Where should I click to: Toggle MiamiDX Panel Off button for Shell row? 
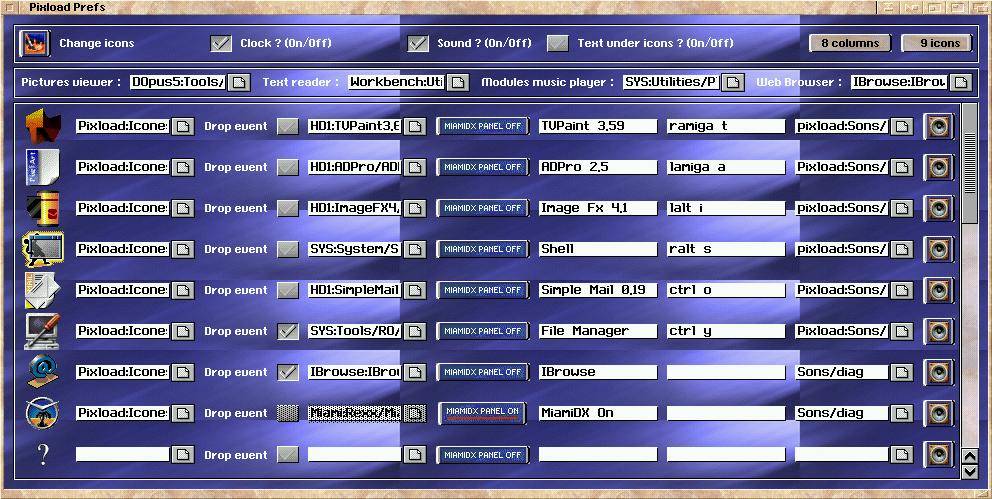point(483,249)
